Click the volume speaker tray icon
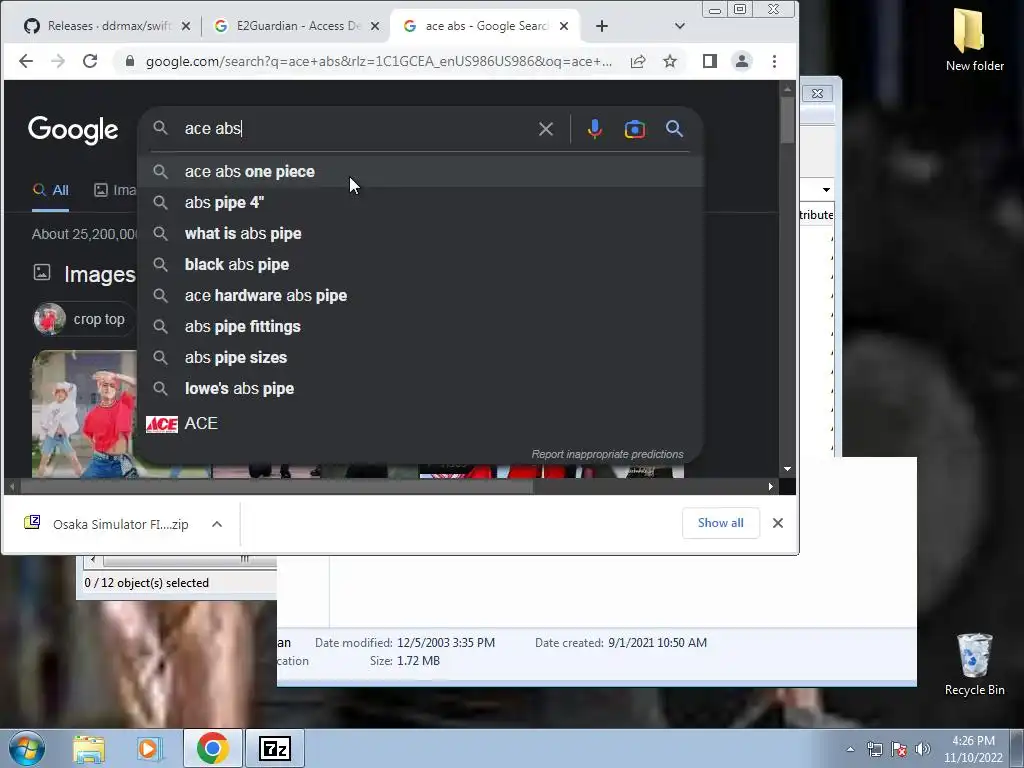Viewport: 1024px width, 768px height. [x=923, y=749]
